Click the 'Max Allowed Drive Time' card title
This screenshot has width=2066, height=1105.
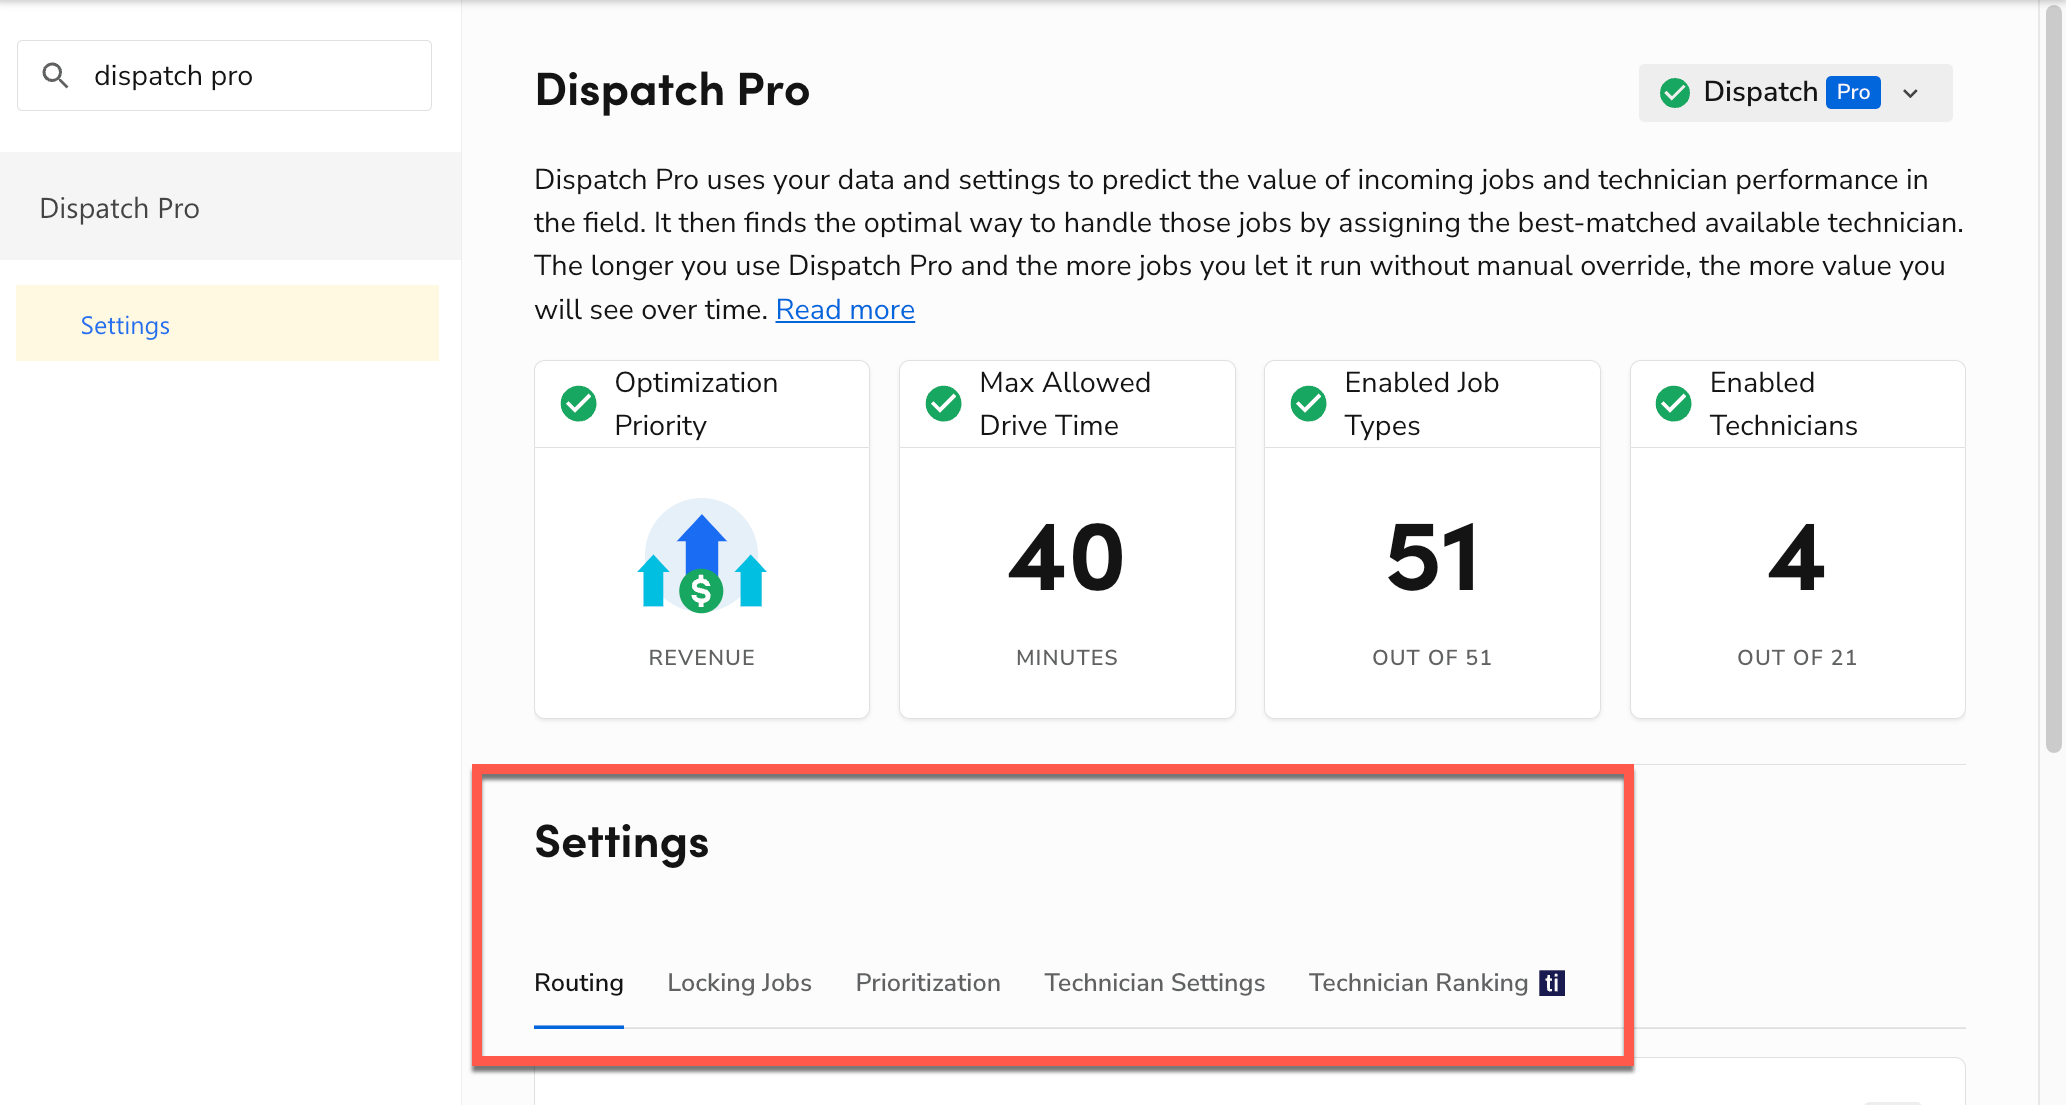(x=1065, y=404)
